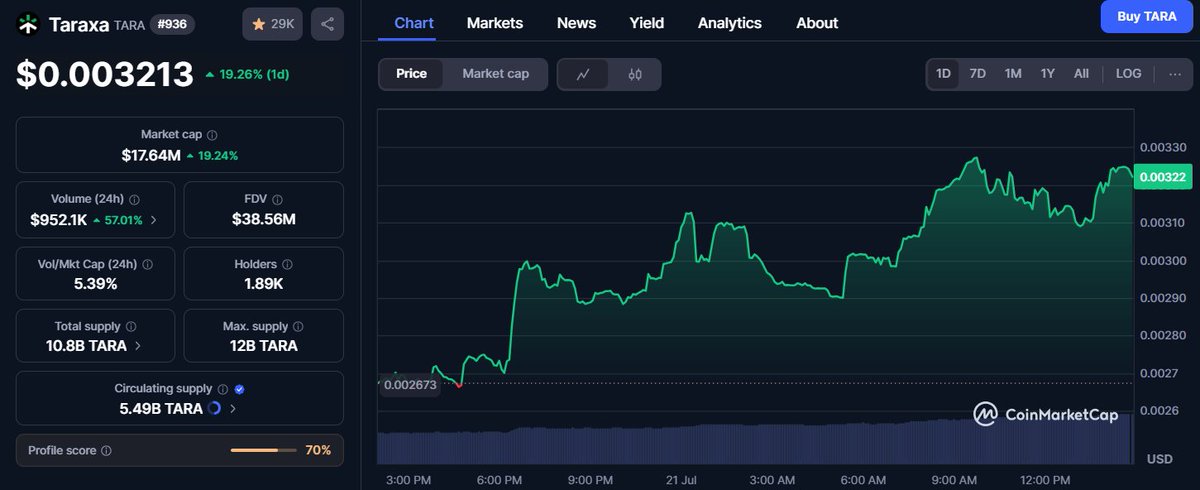
Task: Select All time range
Action: (x=1081, y=74)
